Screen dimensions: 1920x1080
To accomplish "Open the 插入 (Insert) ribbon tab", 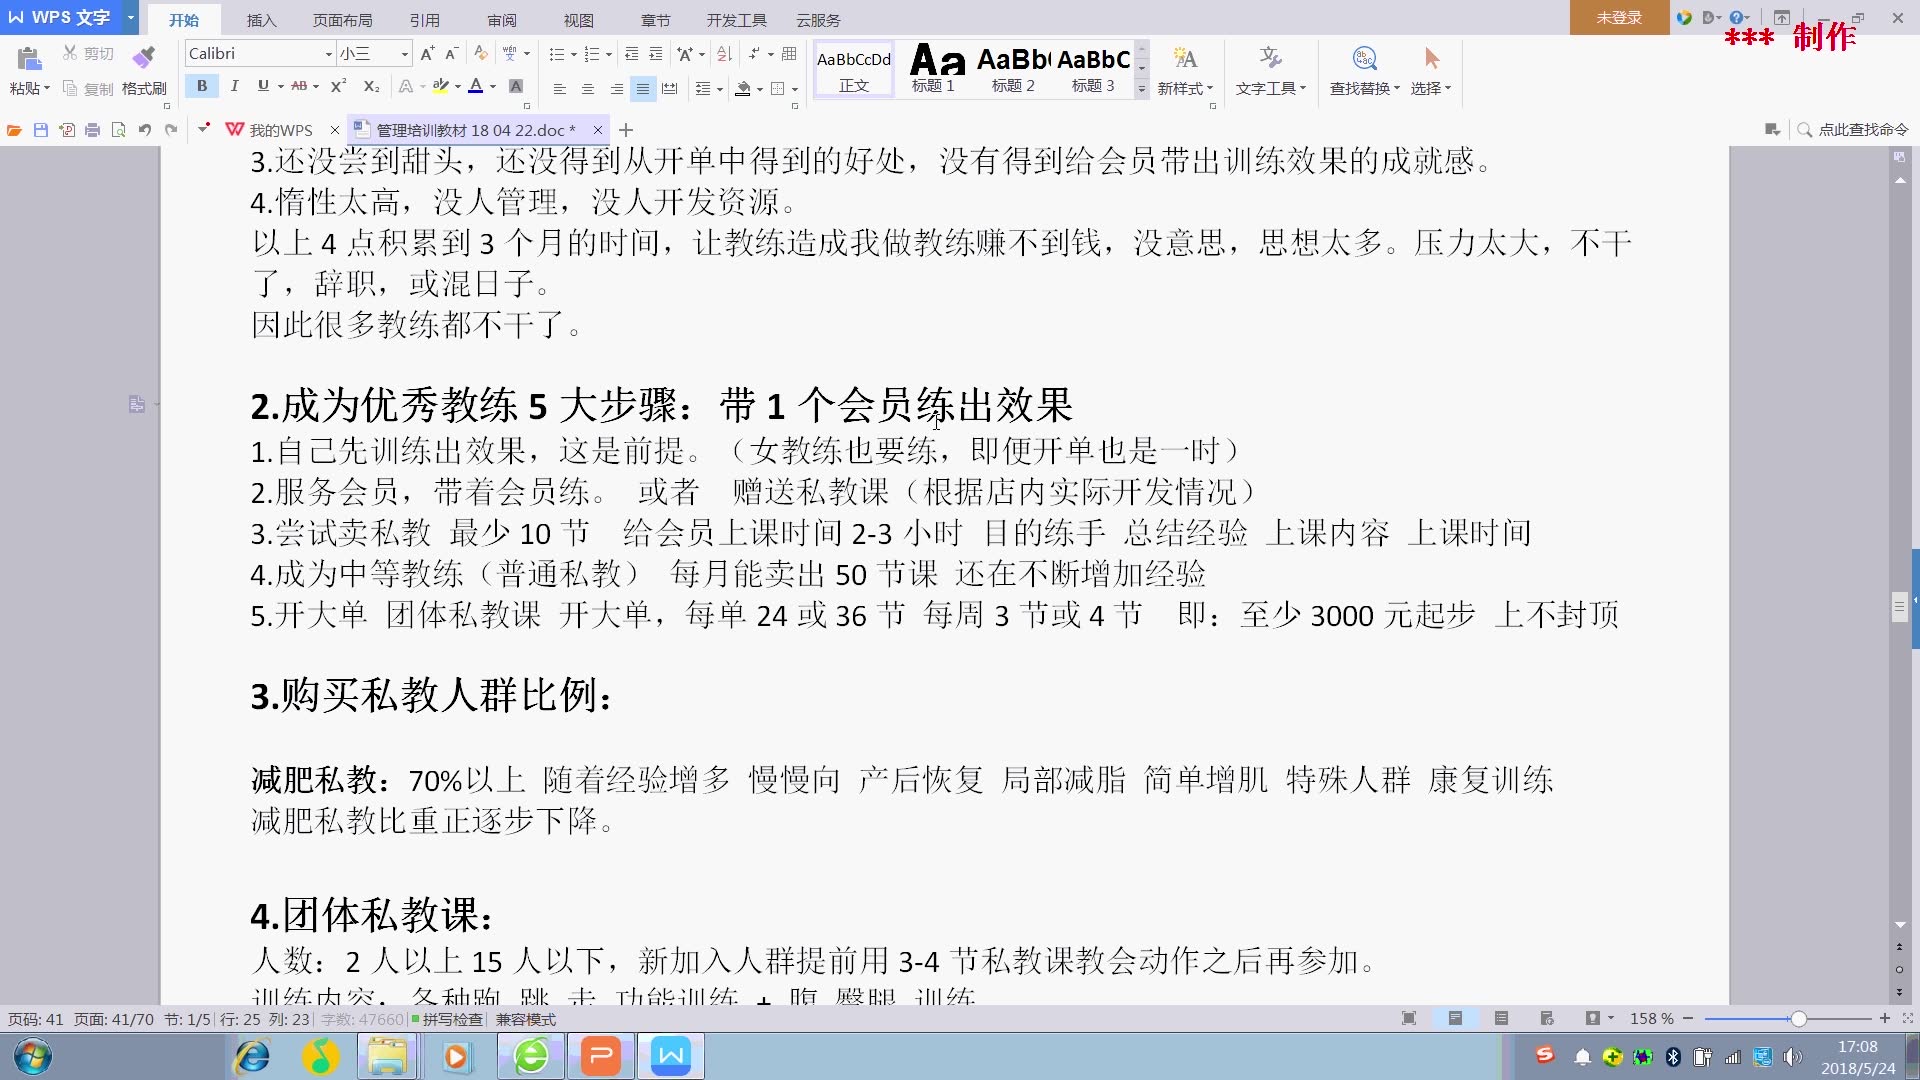I will tap(261, 20).
